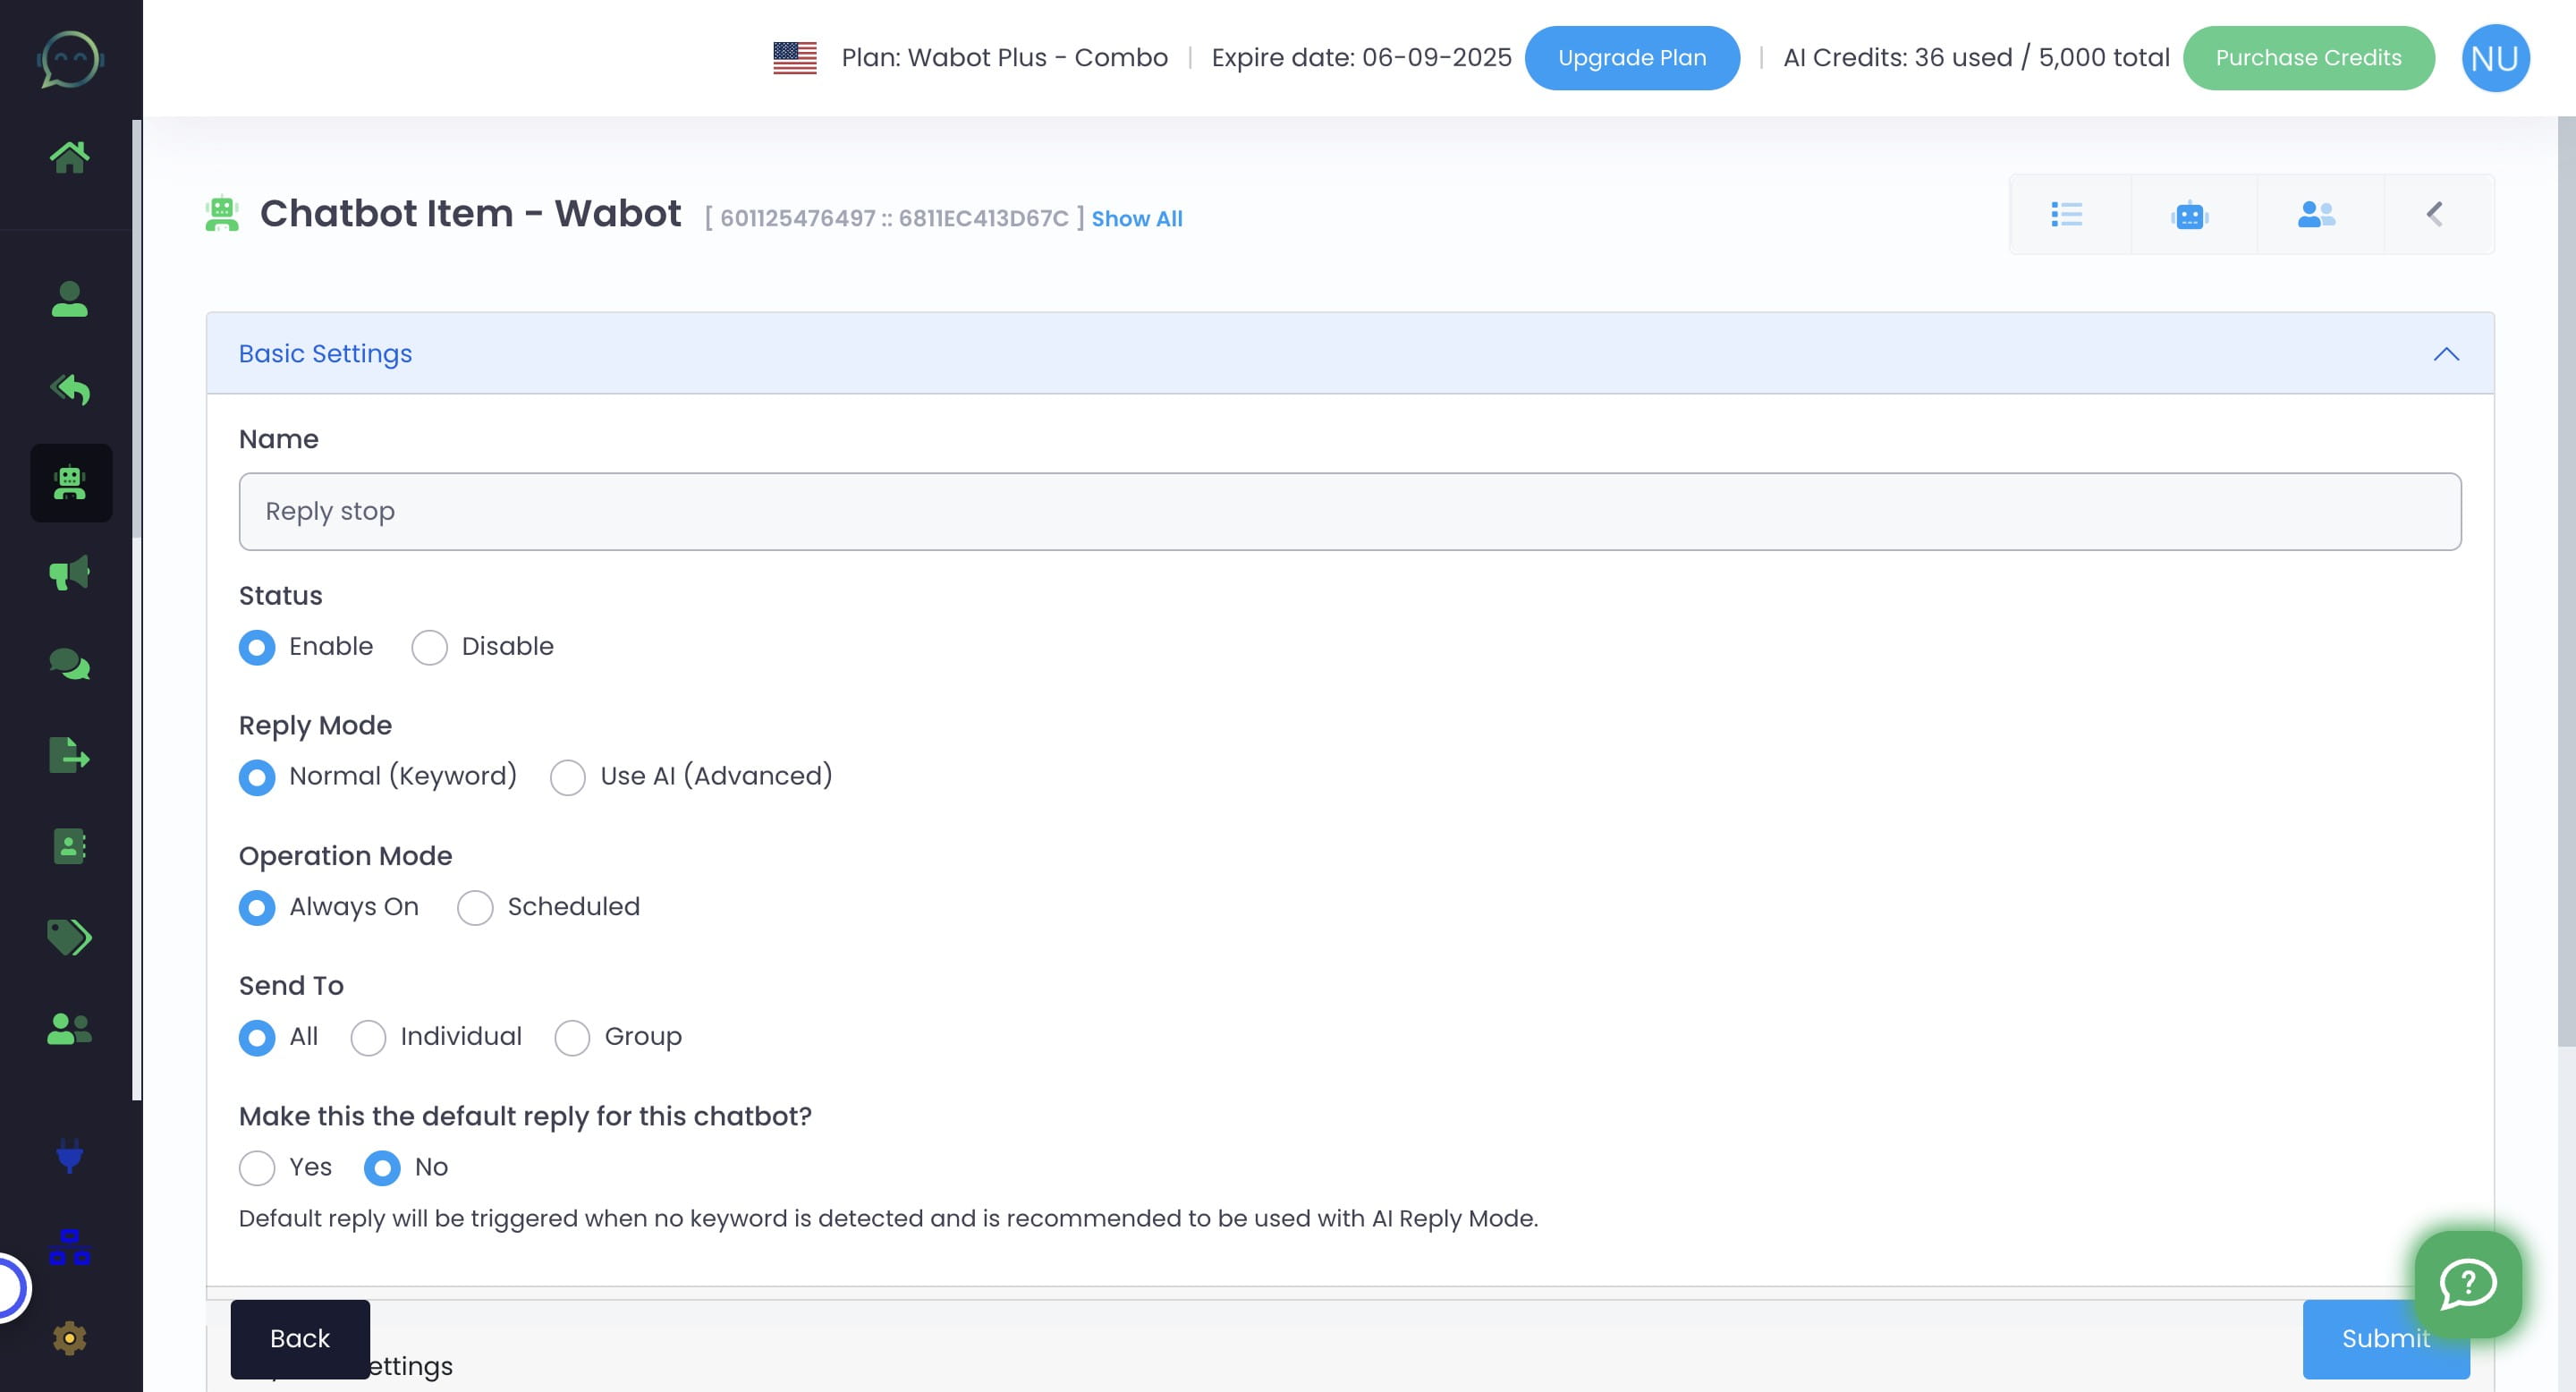Select the Chatbot robot icon in sidebar
The image size is (2576, 1392).
click(71, 483)
